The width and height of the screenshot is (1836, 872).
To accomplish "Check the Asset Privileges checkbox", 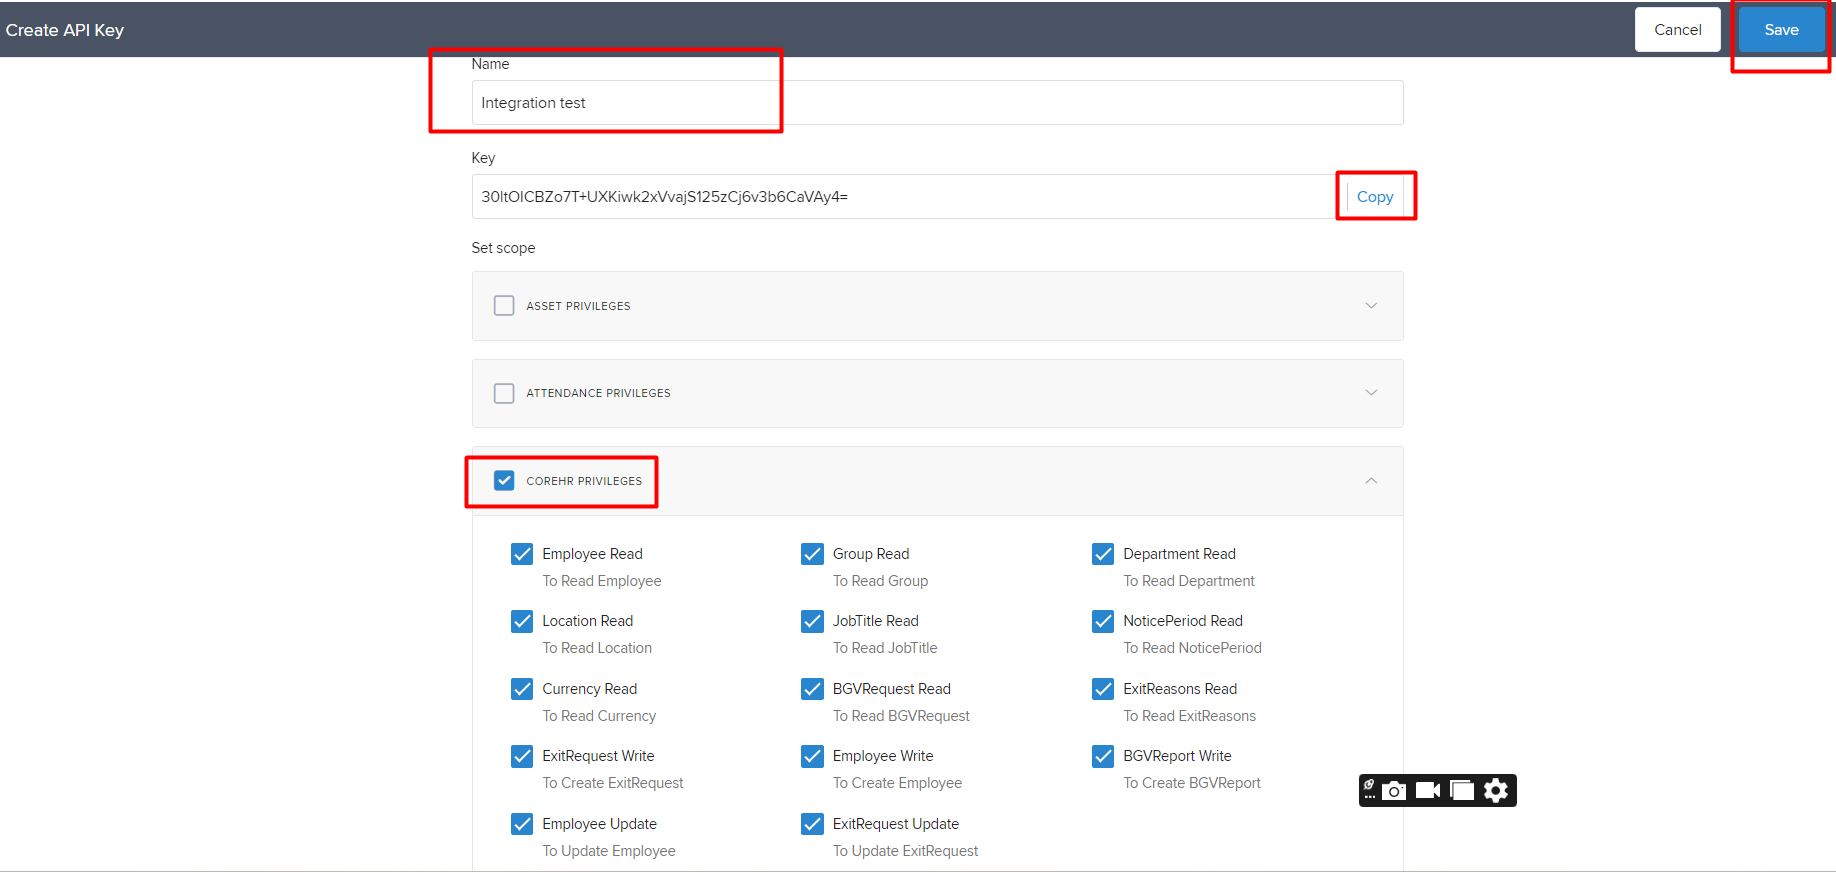I will point(504,306).
